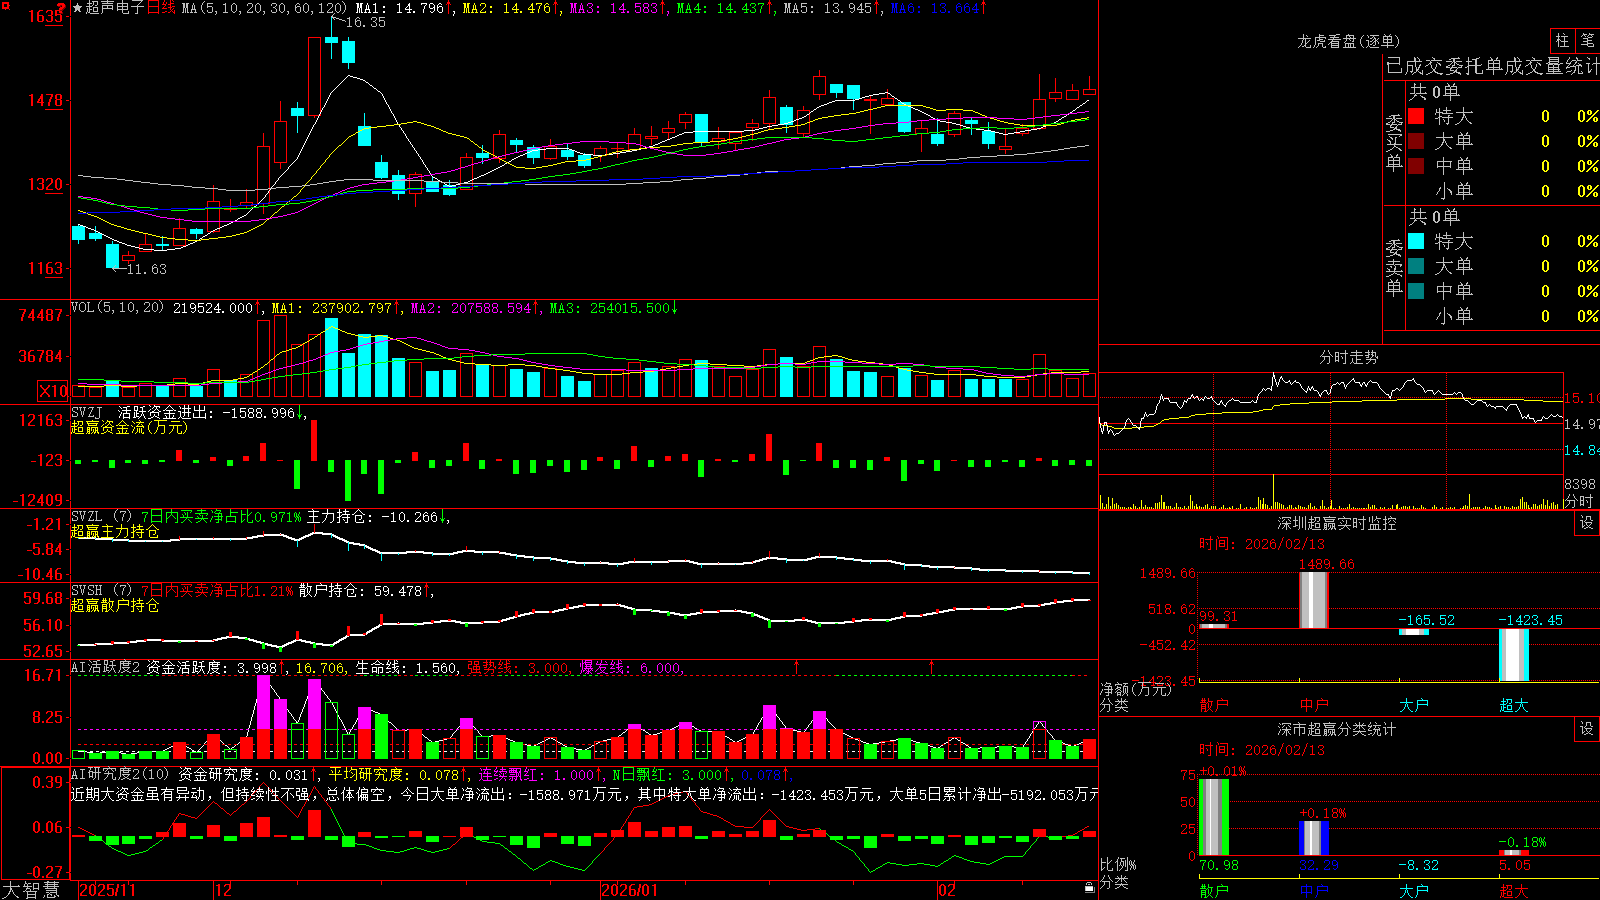Viewport: 1600px width, 900px height.
Task: Open 设 settings for 深市超赢分类统计
Action: 1587,729
